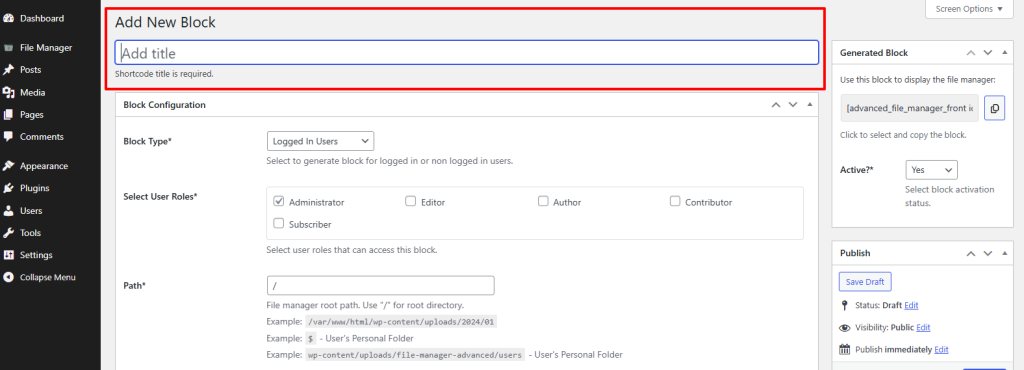Click the Dashboard gauge icon in sidebar
Screen dimensions: 1024x370
point(8,18)
